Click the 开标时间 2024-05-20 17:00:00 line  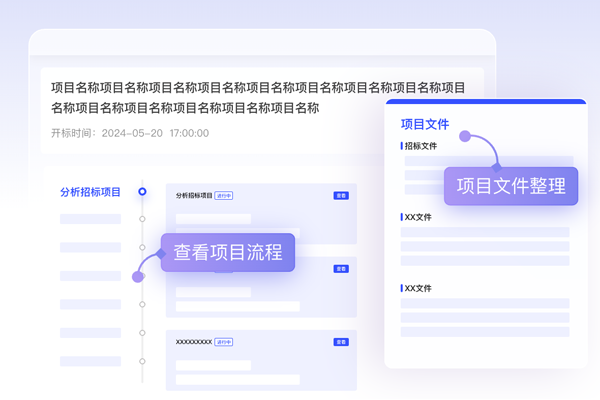[130, 133]
